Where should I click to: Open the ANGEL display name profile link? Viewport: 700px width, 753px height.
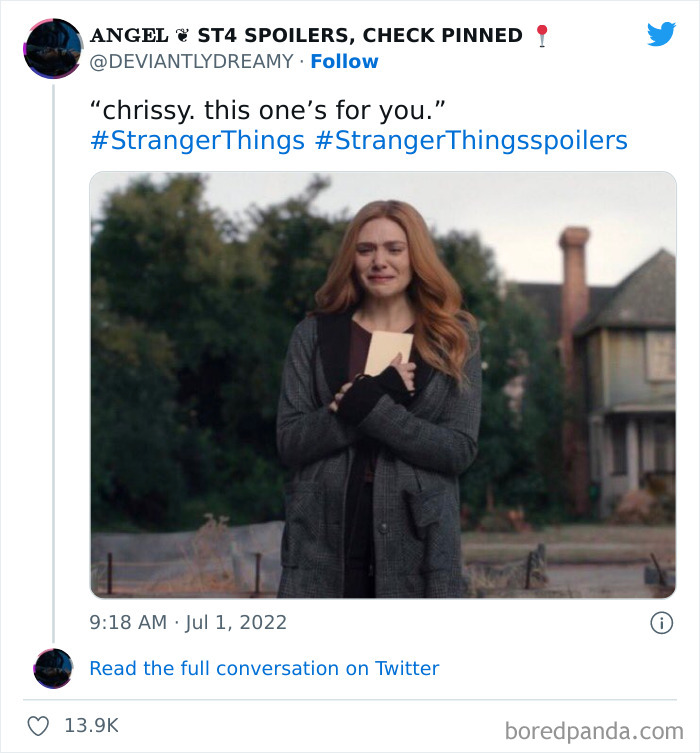point(129,36)
